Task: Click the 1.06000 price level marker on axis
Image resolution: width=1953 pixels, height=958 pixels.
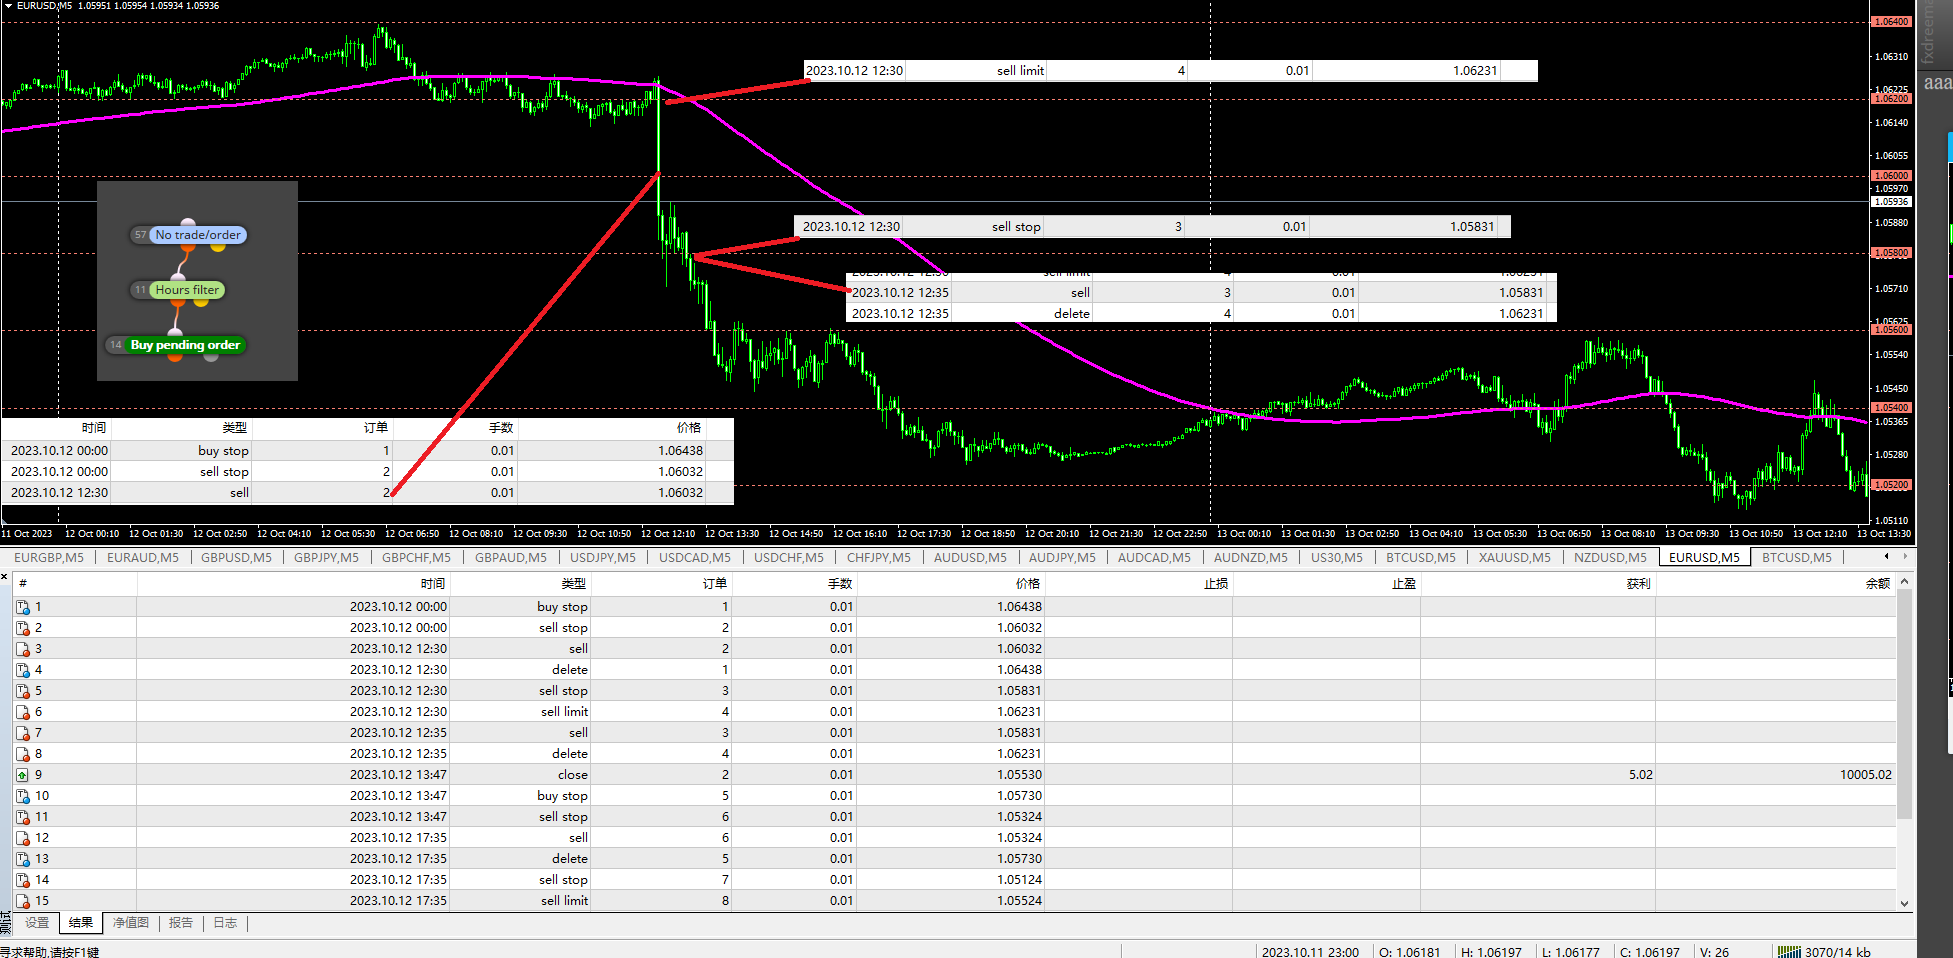Action: coord(1891,176)
